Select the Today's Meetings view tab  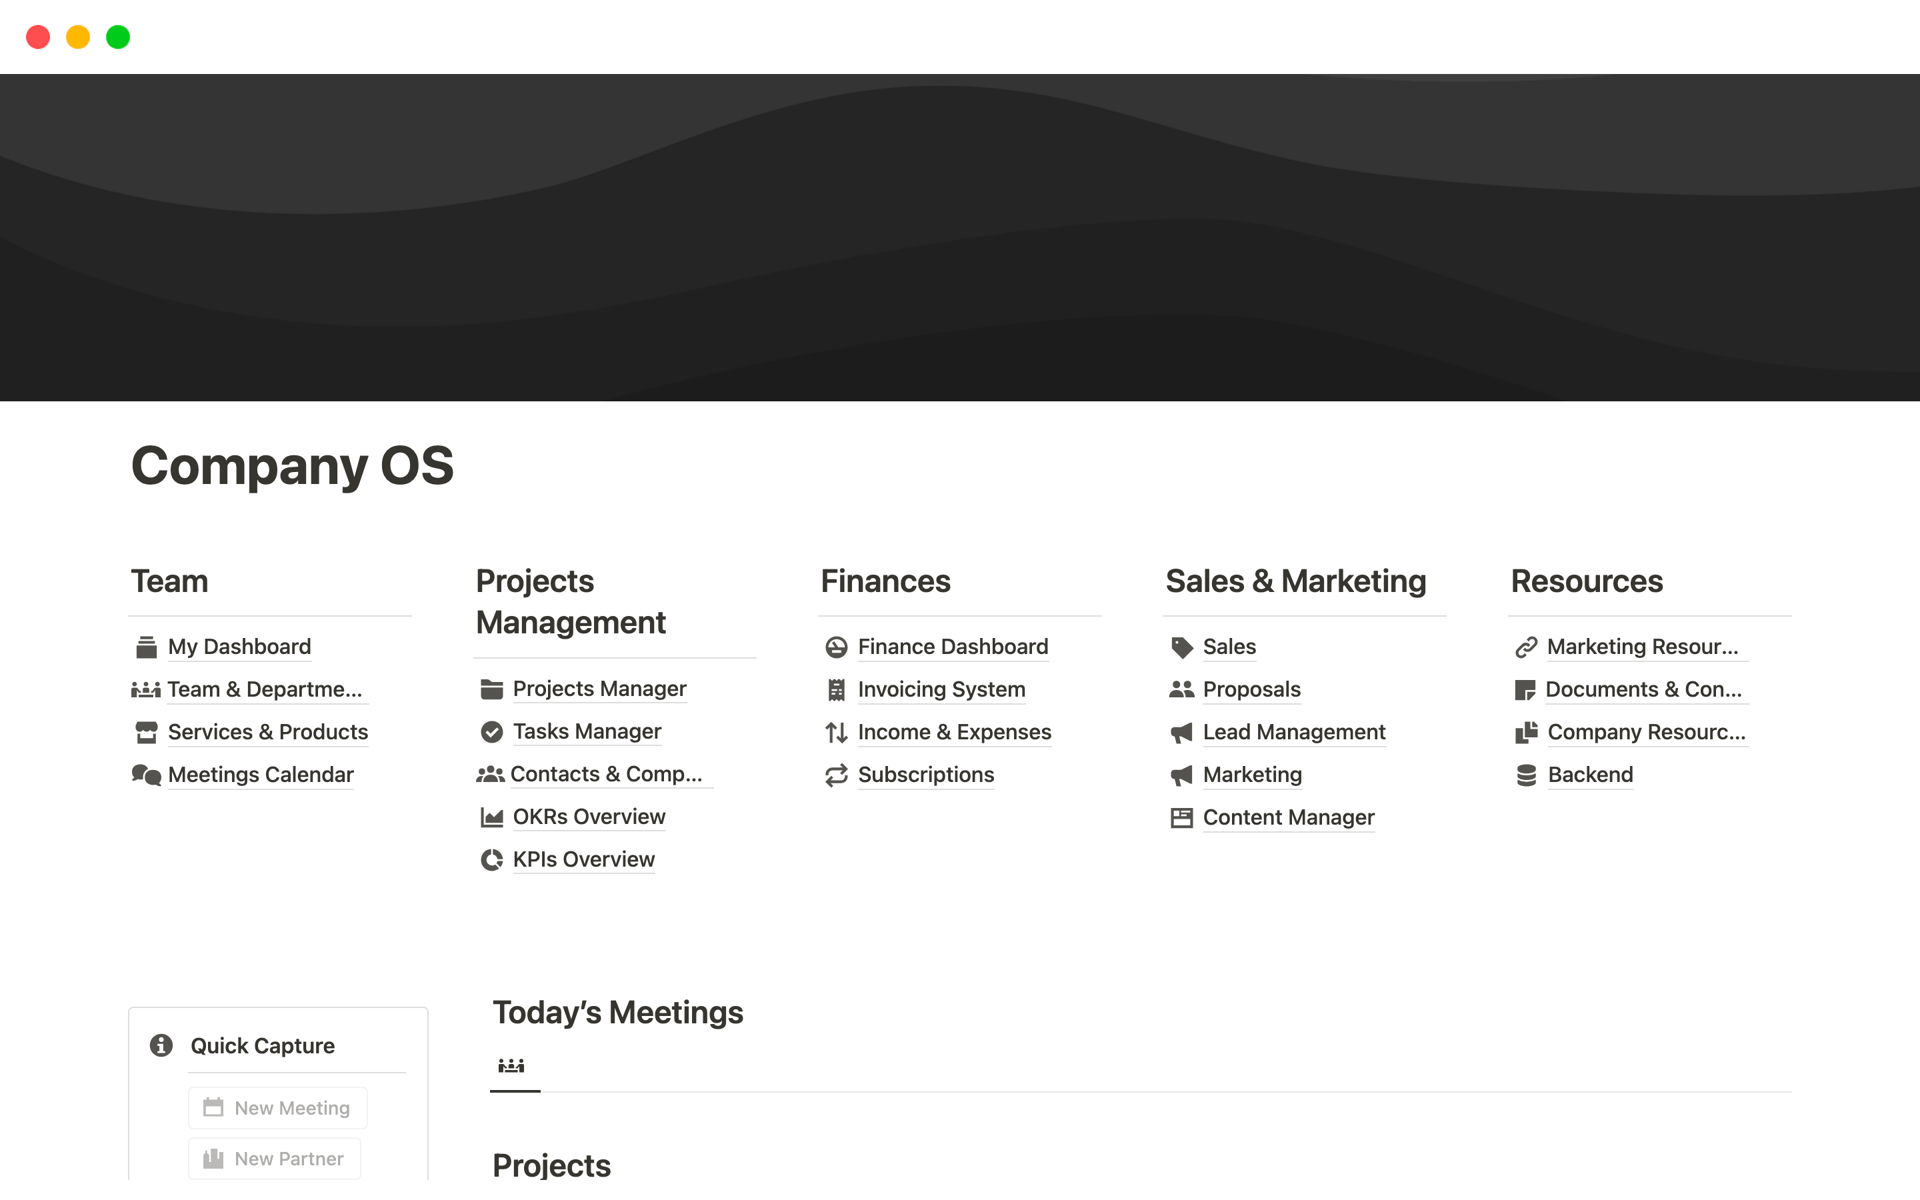(x=511, y=1066)
